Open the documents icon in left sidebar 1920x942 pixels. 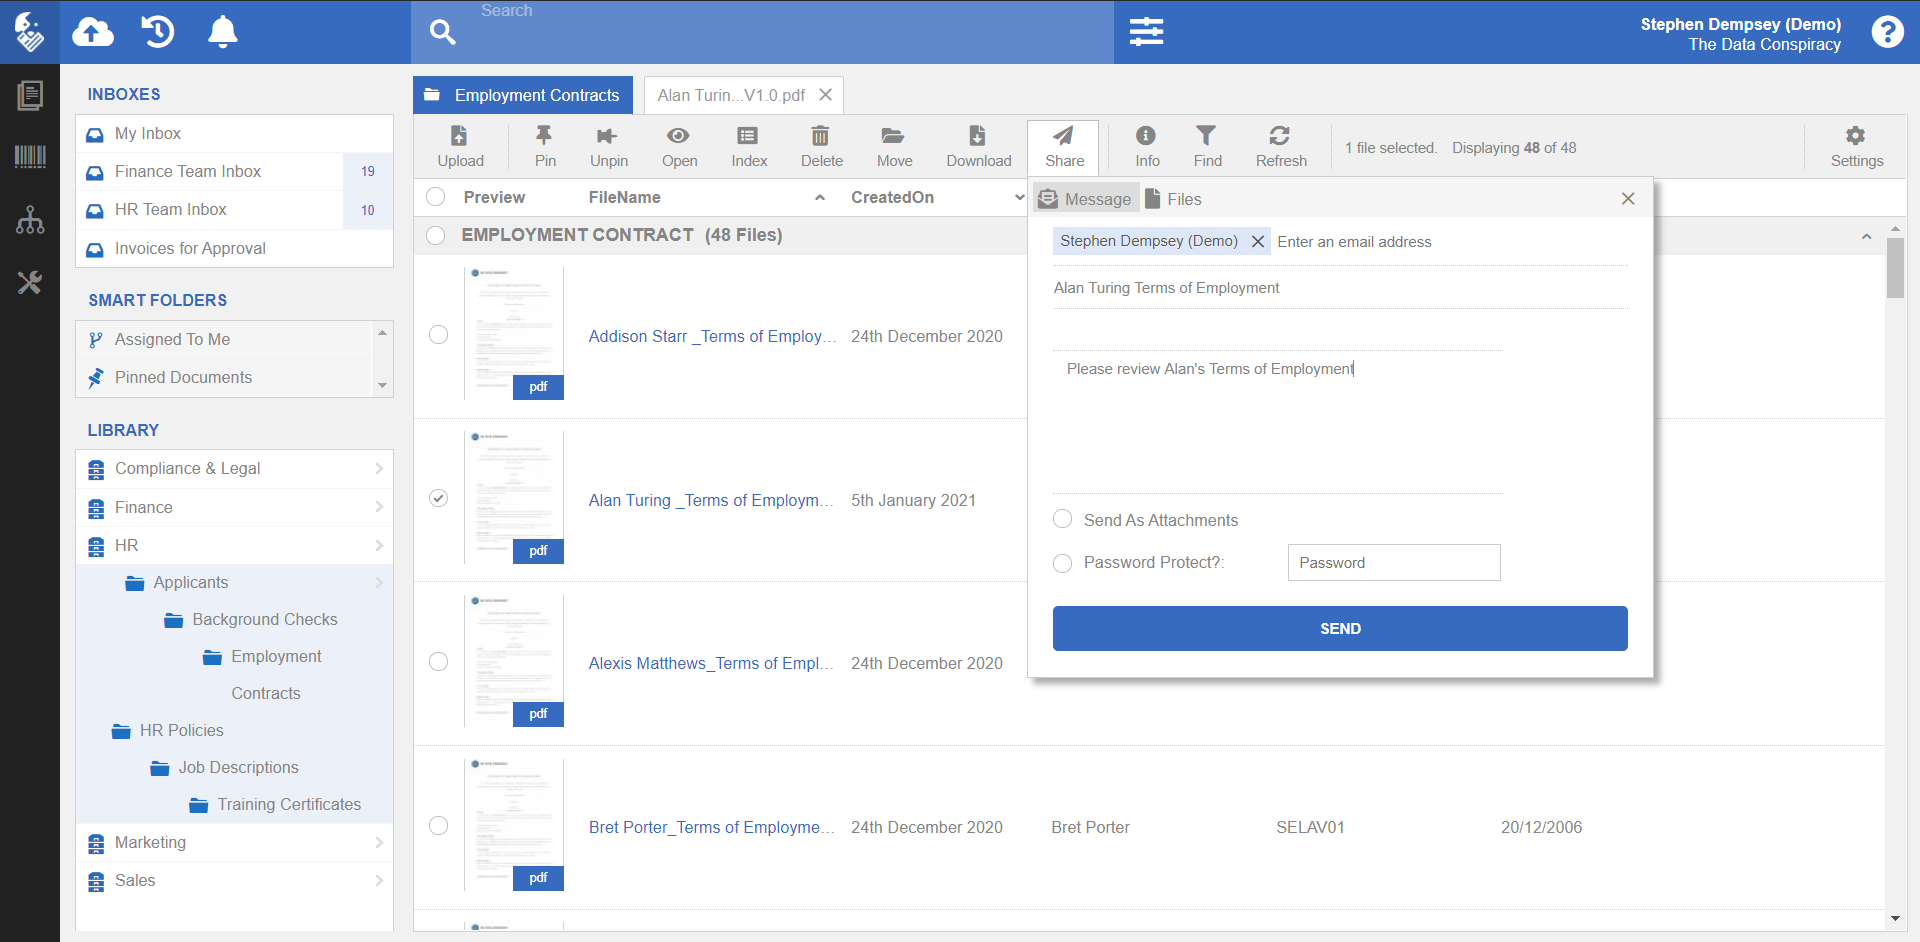30,96
